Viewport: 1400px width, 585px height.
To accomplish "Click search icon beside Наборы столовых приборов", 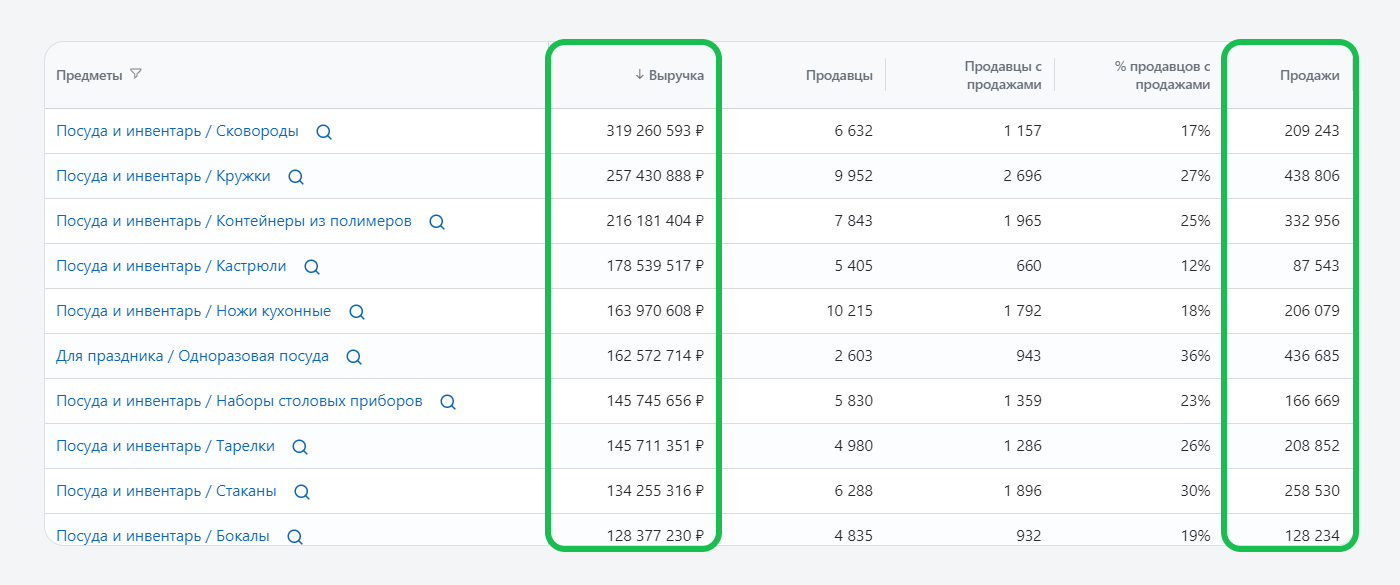I will click(x=448, y=402).
